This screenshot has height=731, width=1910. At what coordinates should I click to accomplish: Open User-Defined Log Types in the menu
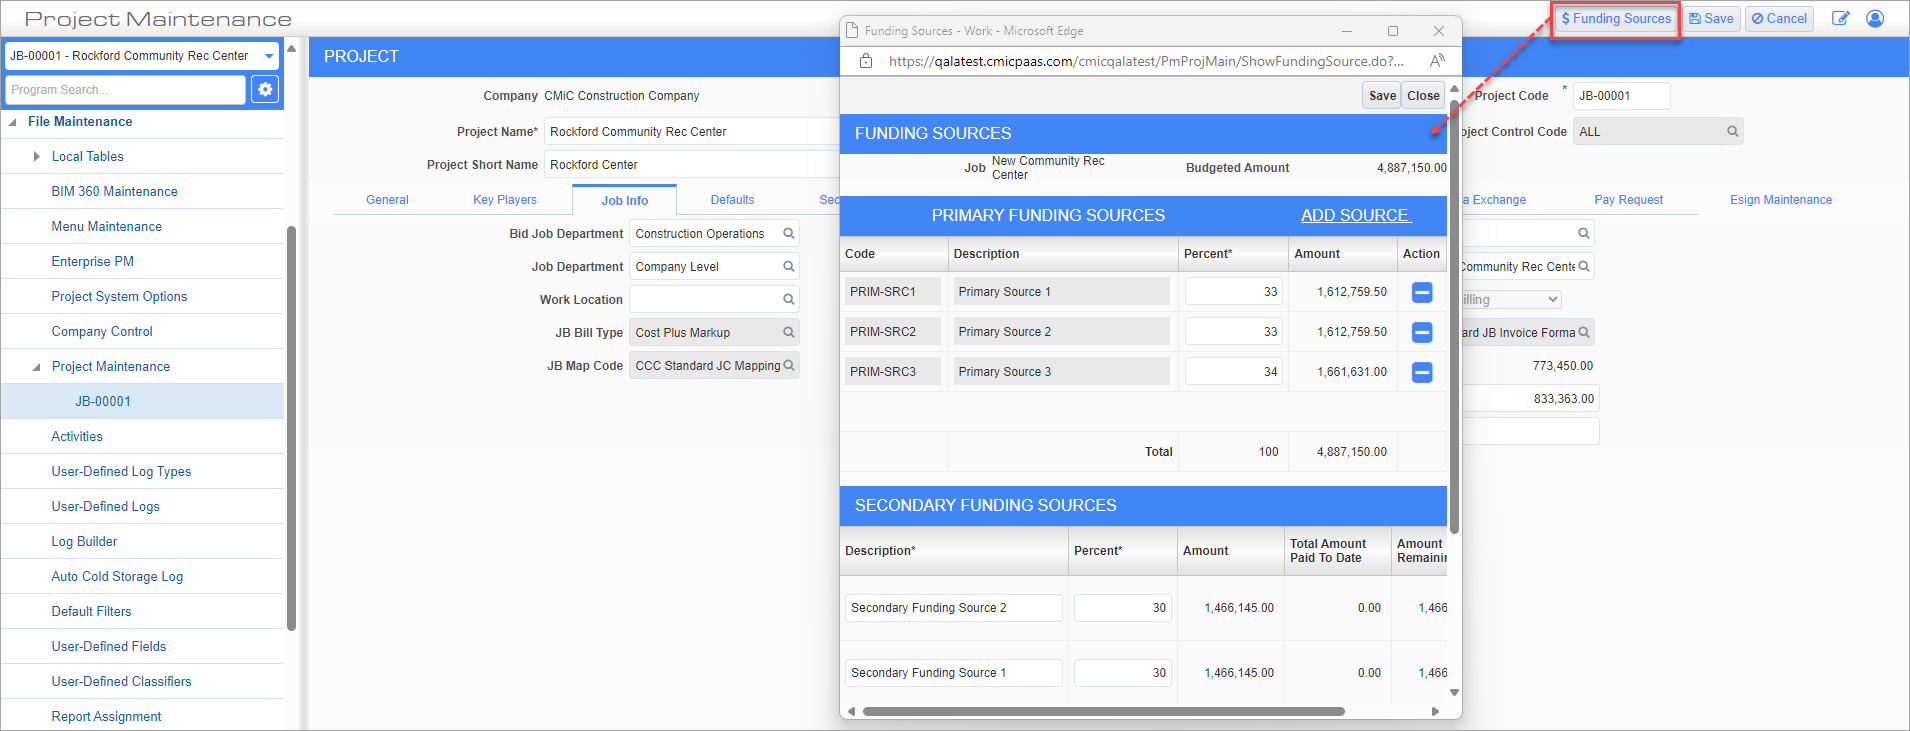121,472
